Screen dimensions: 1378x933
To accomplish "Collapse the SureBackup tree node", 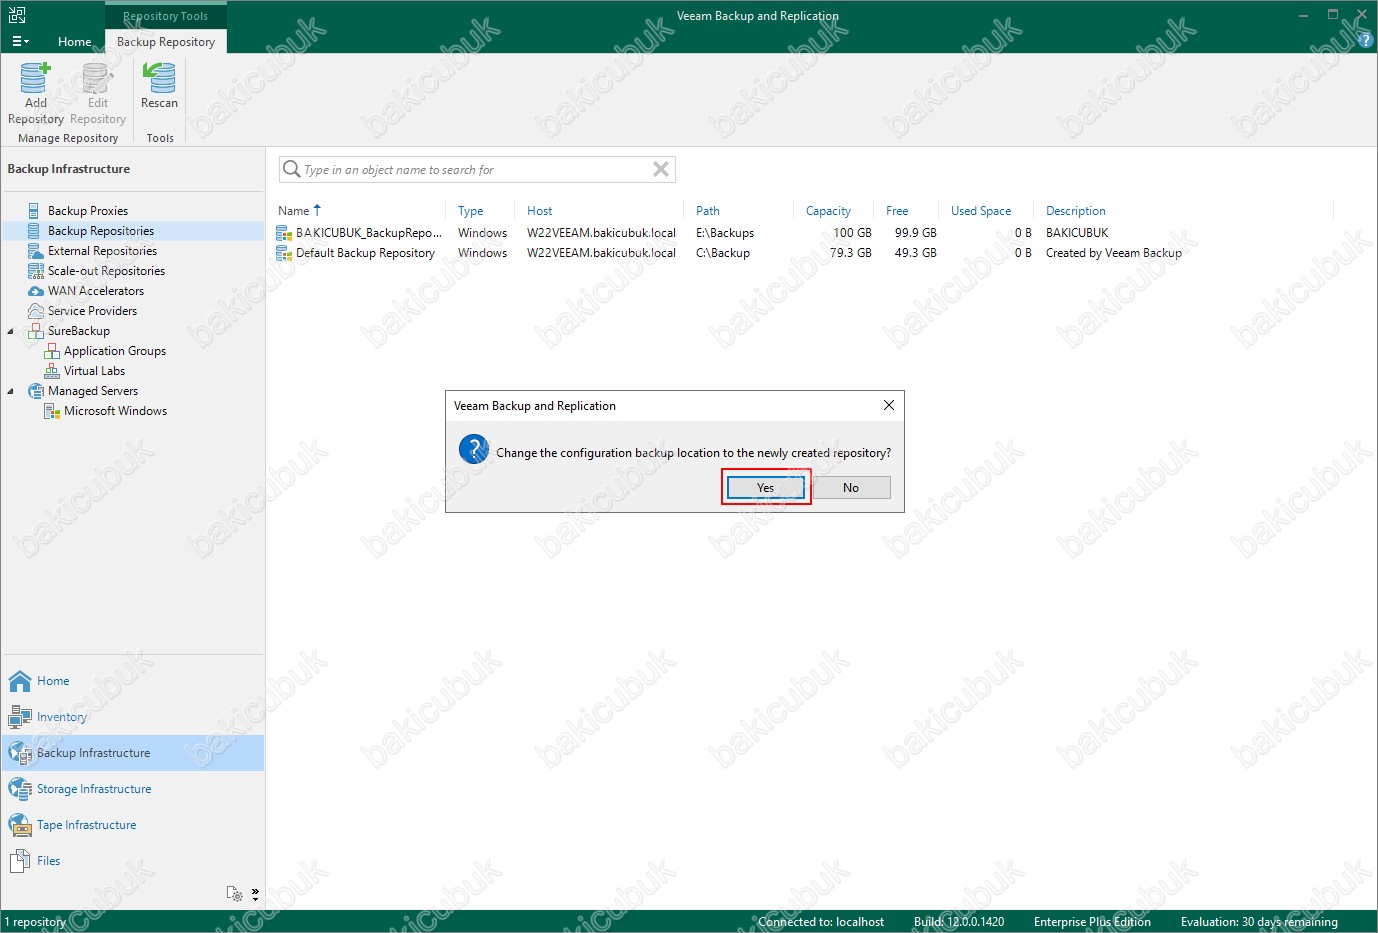I will (11, 331).
